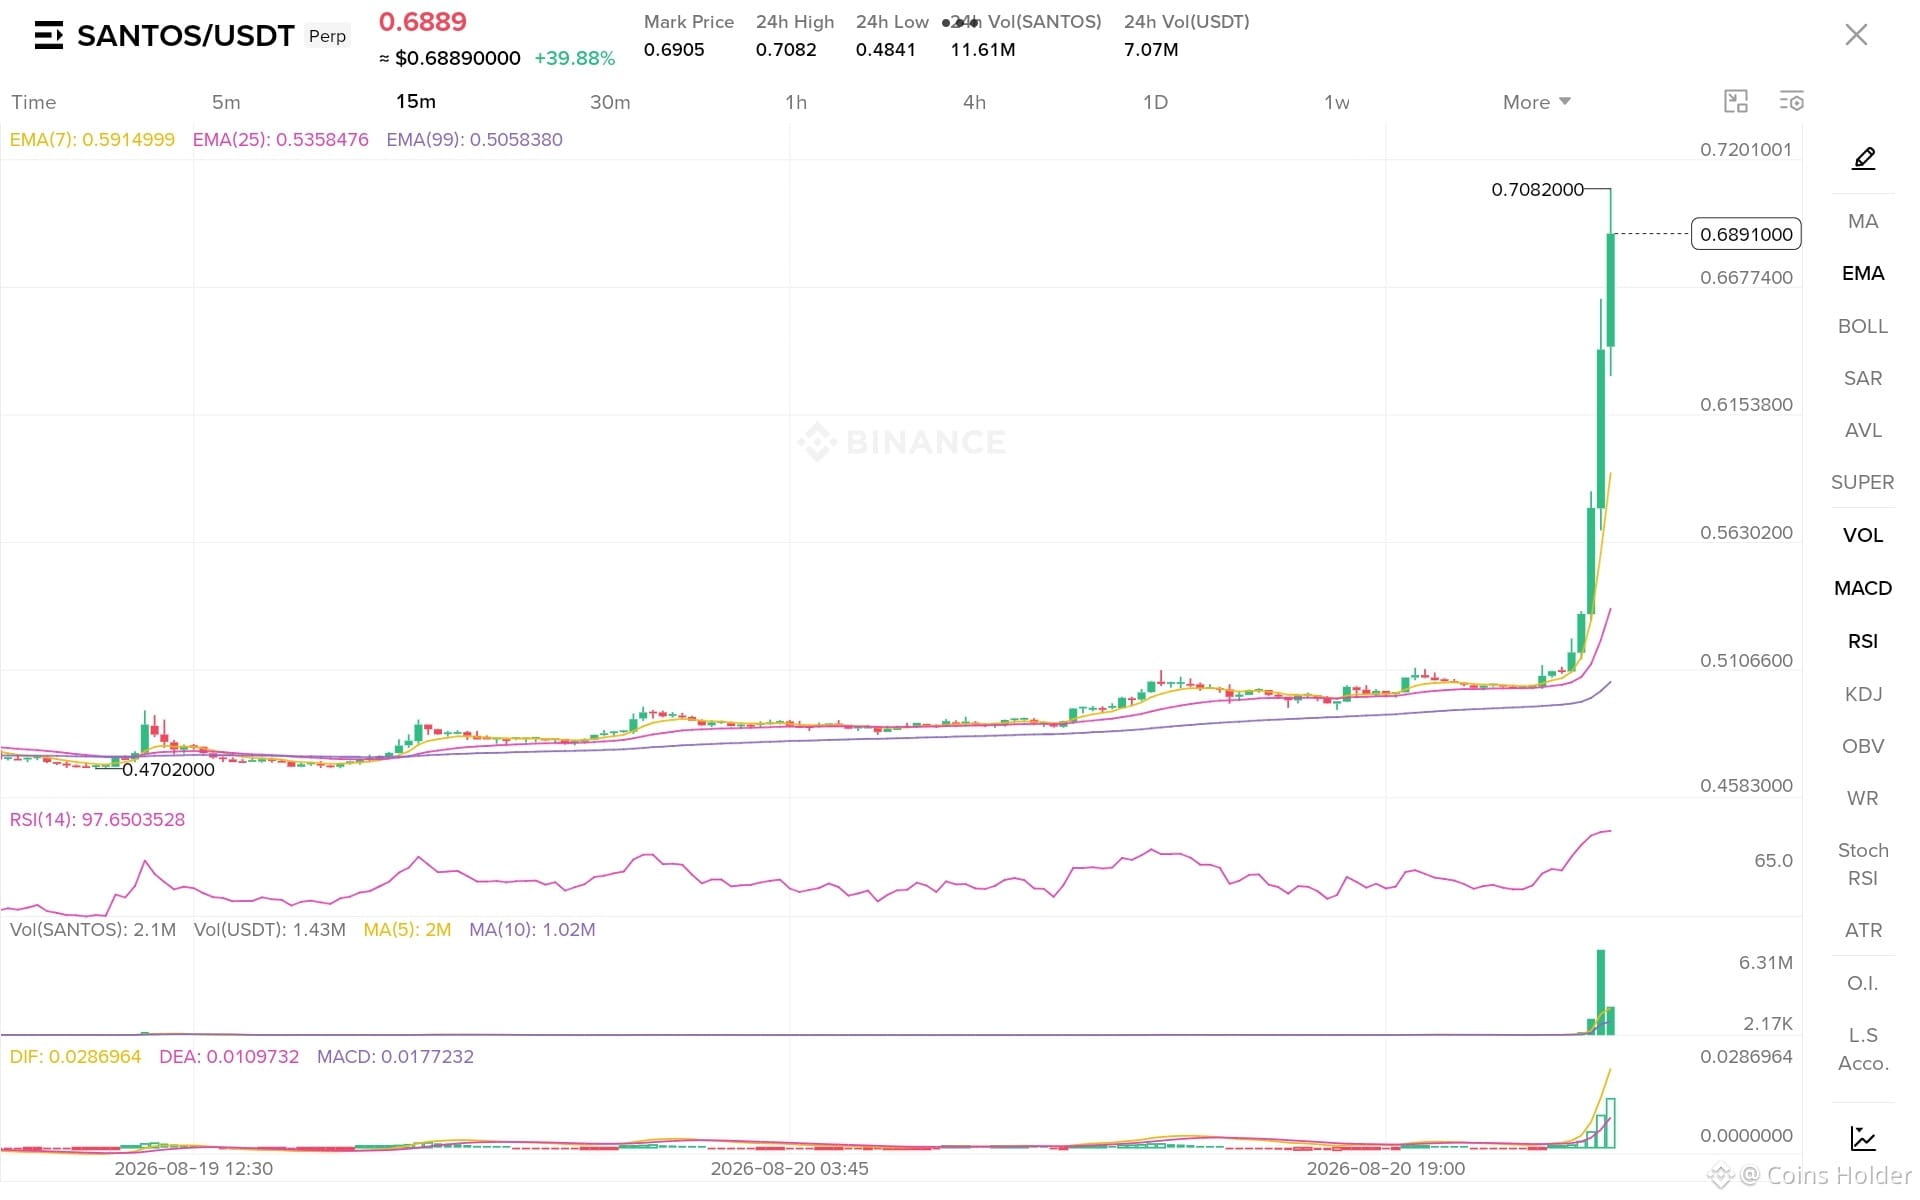Click the Perp contract badge
The image size is (1920, 1200).
coord(327,36)
